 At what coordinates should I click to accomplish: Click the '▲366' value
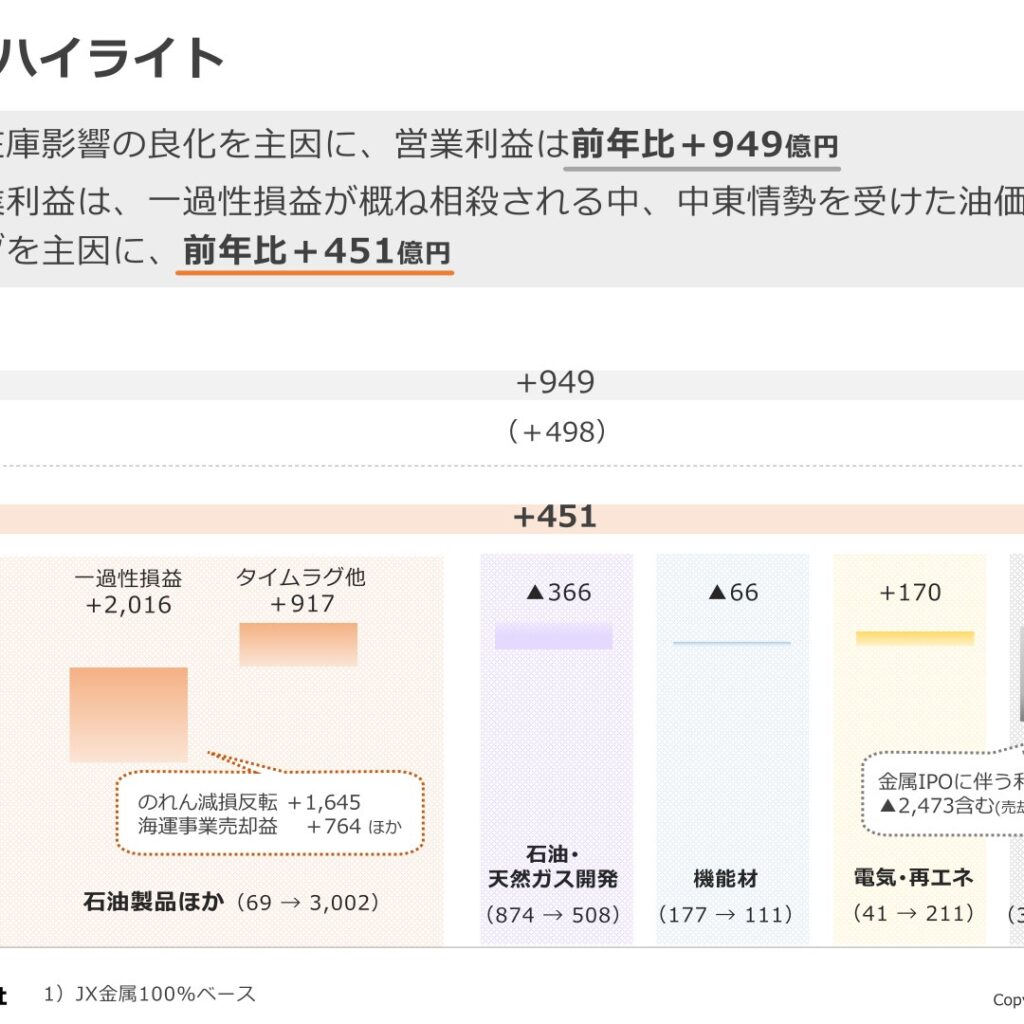(558, 592)
